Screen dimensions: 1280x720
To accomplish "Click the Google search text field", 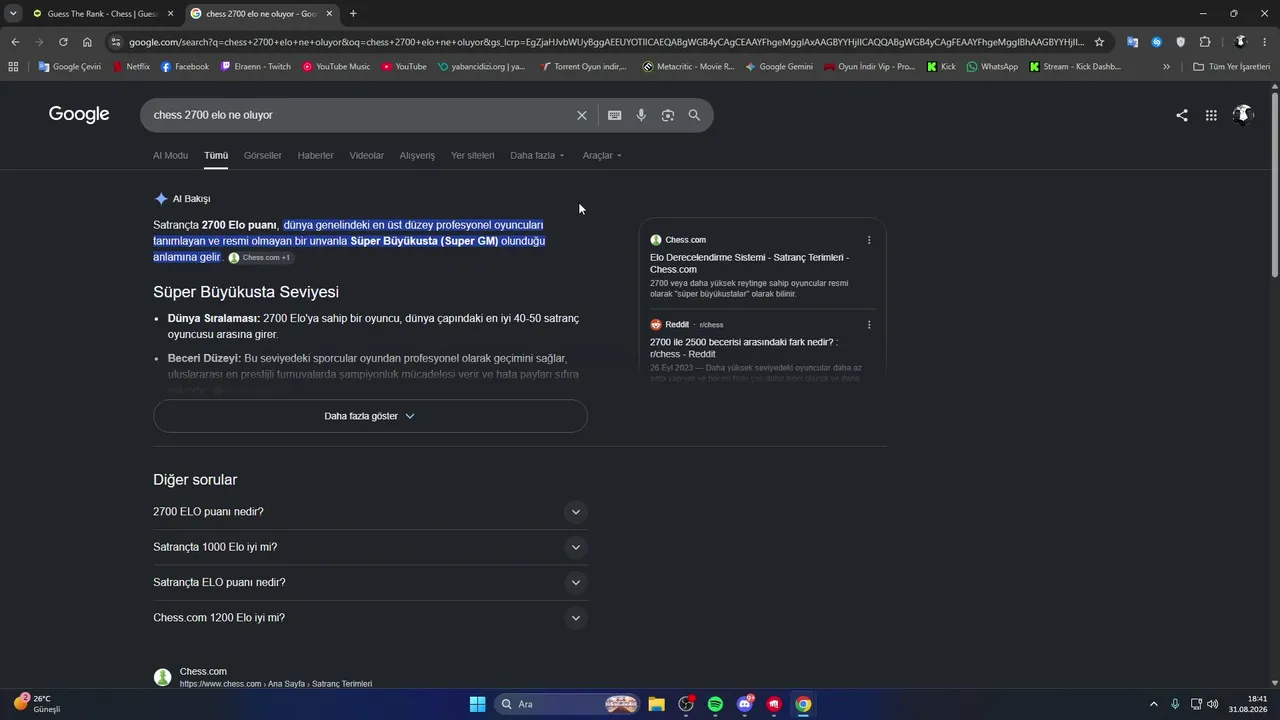I will (360, 115).
